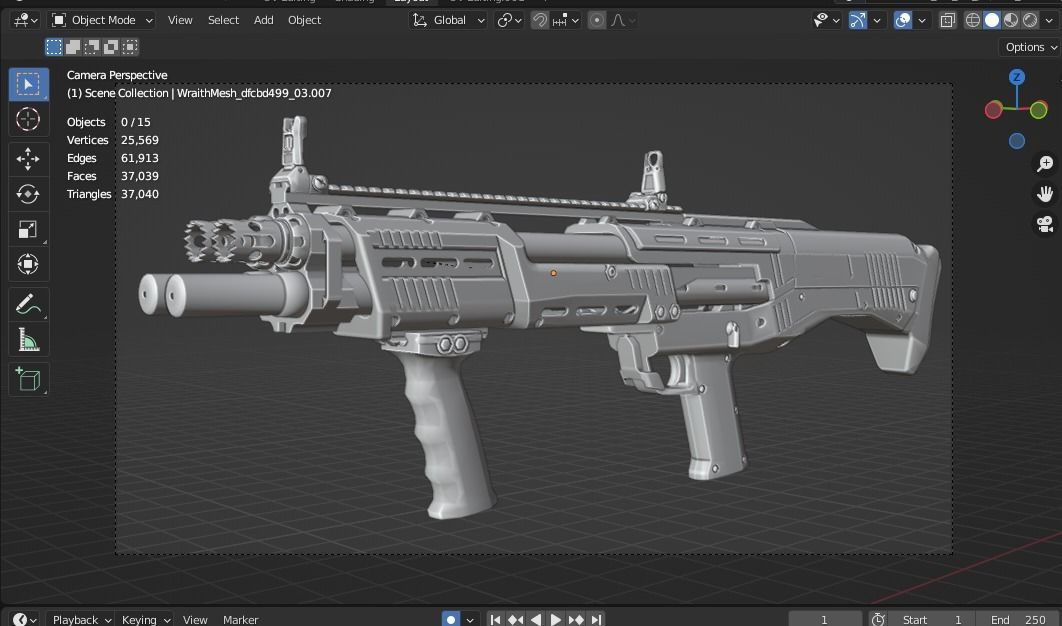1062x626 pixels.
Task: Click the End frame field
Action: (x=1019, y=619)
